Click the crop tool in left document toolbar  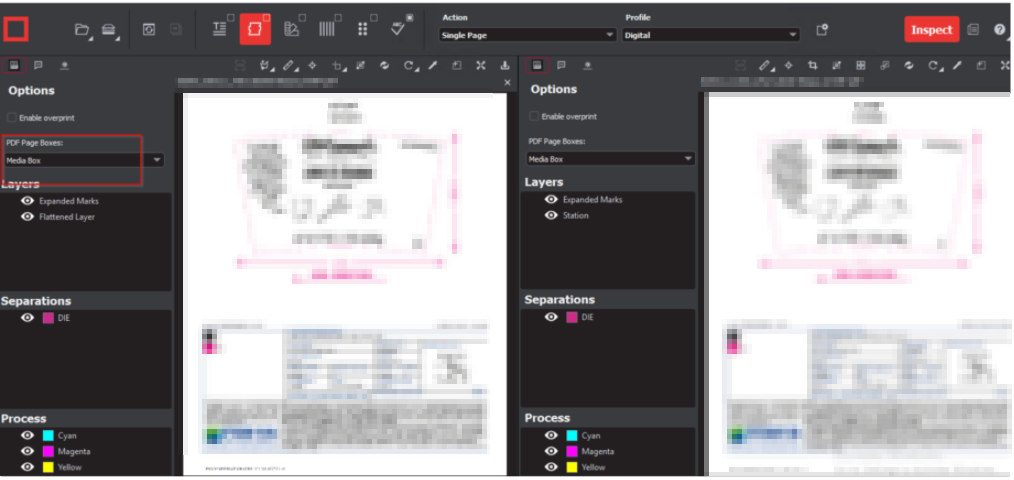pos(338,66)
